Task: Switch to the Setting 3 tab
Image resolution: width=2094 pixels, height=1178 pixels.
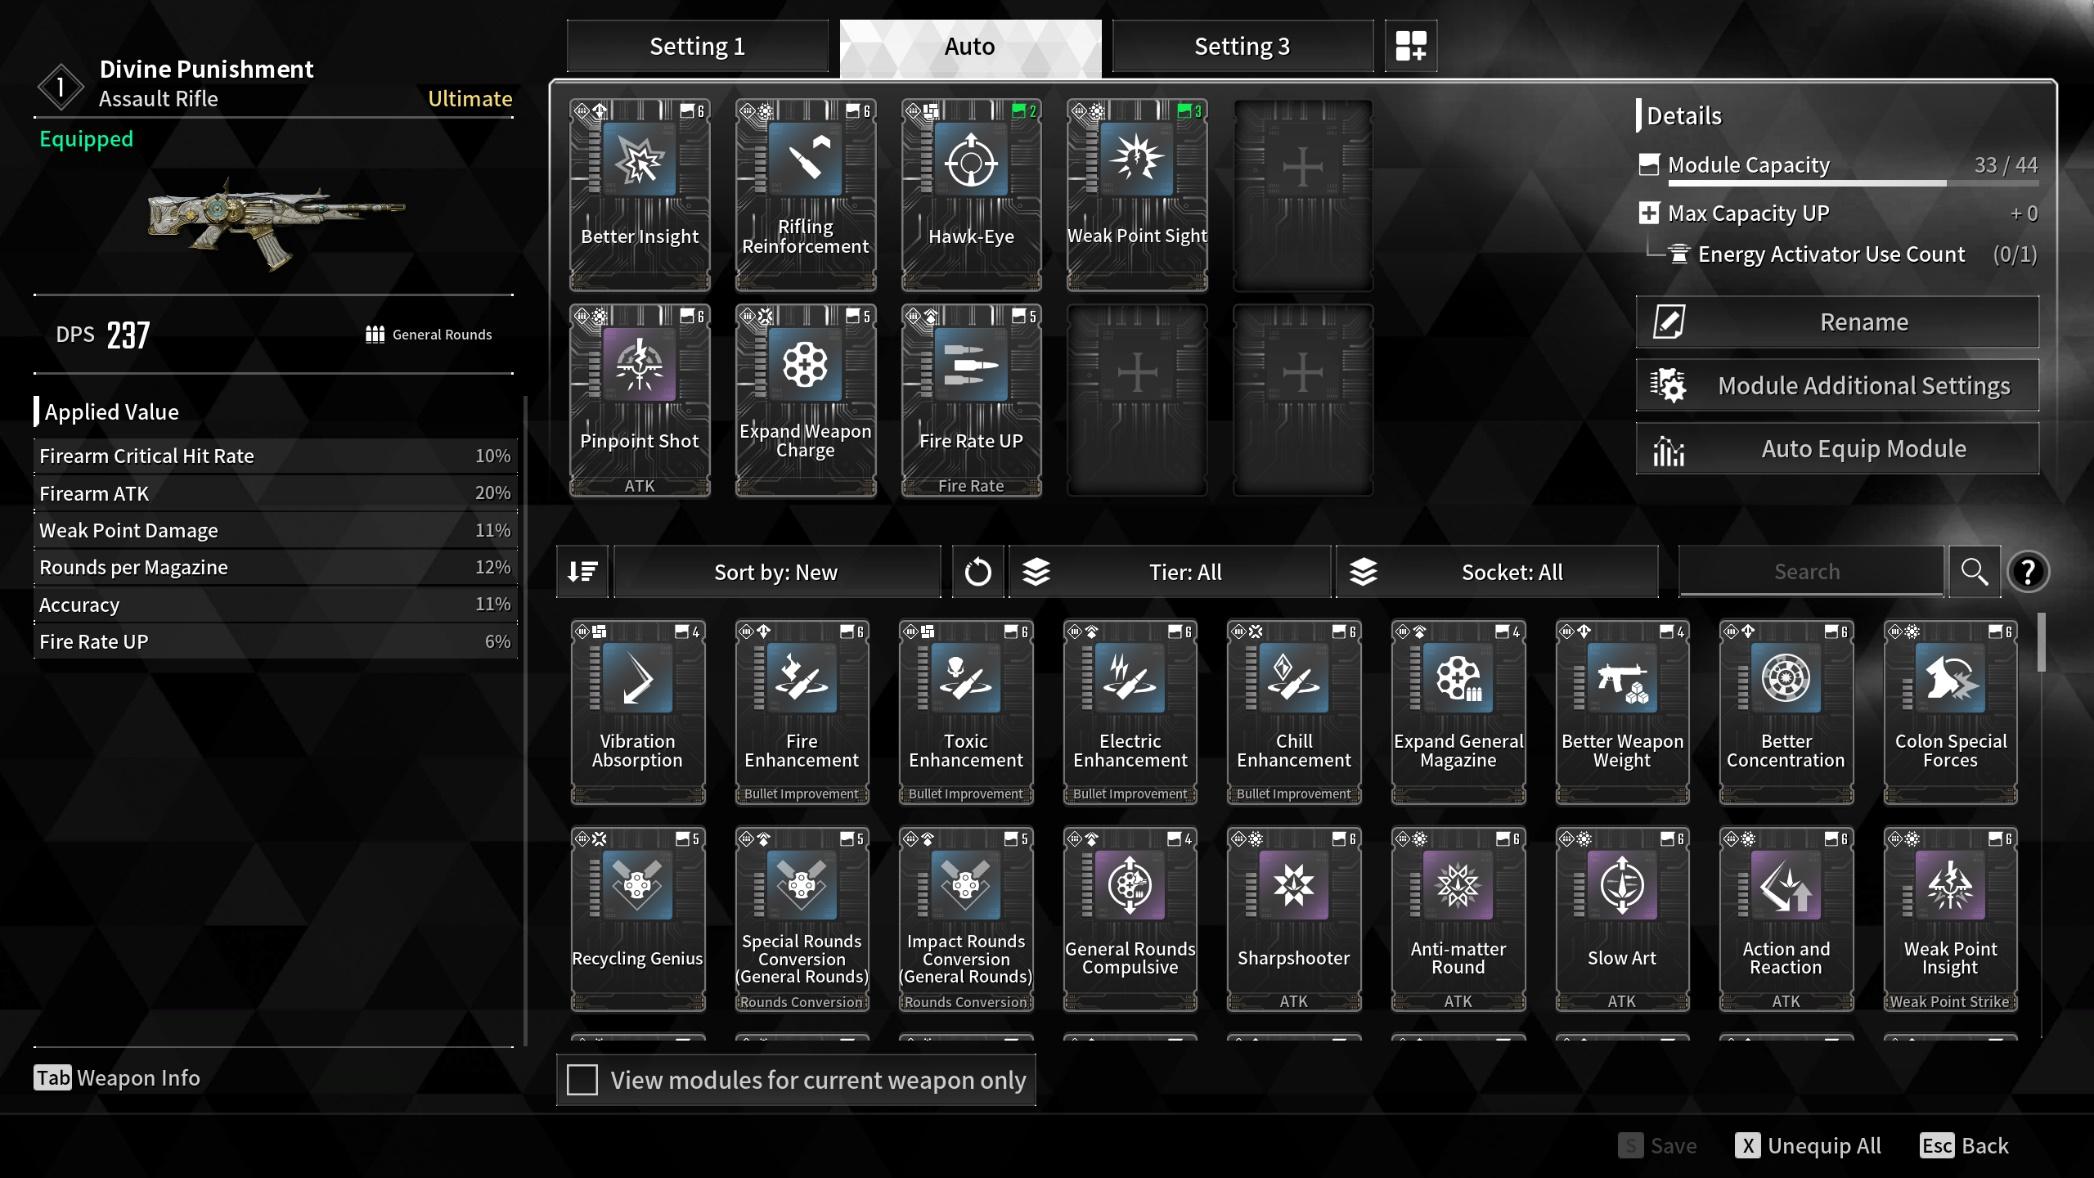Action: (x=1241, y=46)
